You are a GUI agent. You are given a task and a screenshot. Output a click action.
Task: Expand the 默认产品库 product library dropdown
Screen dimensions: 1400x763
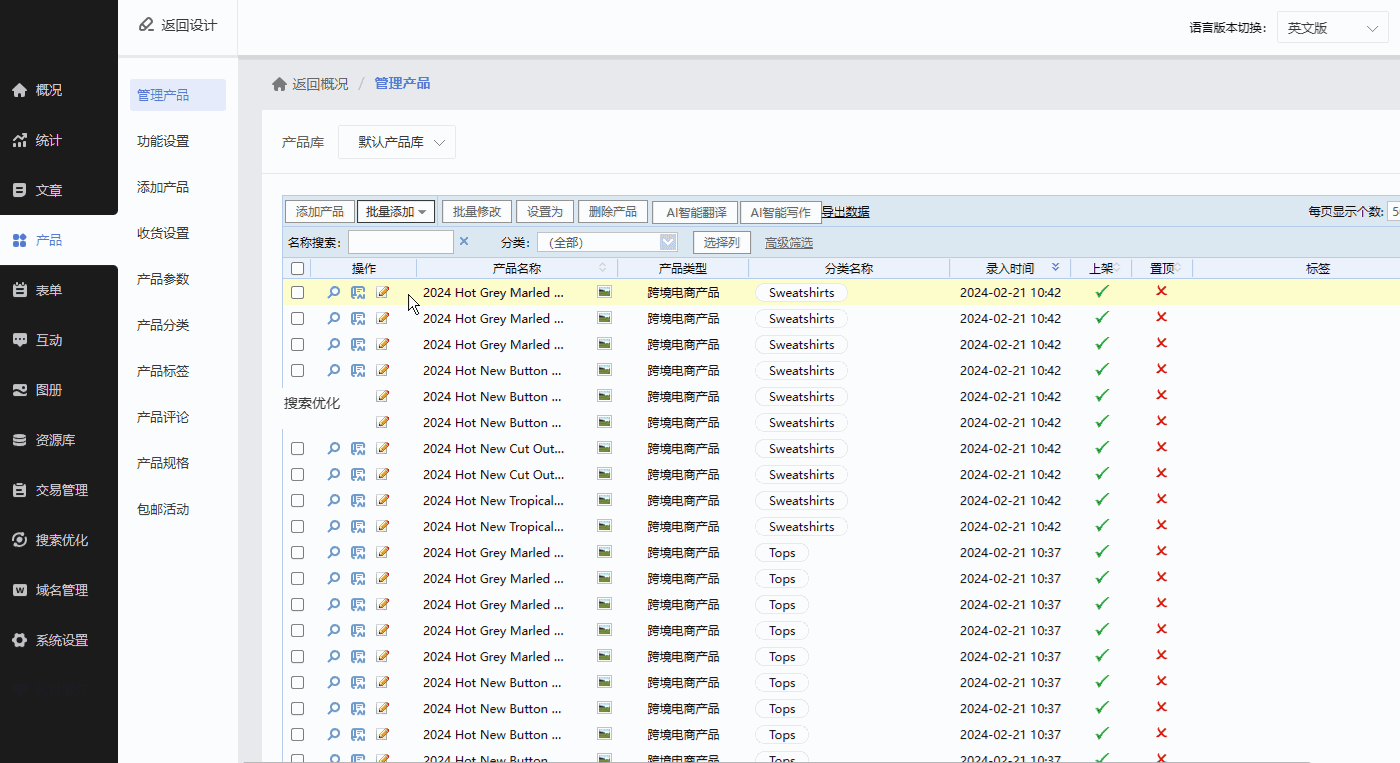click(x=397, y=142)
